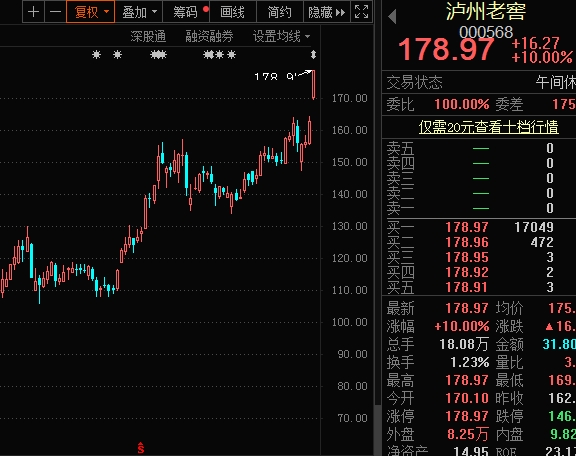Click the red S marker at chart bottom

coord(141,448)
